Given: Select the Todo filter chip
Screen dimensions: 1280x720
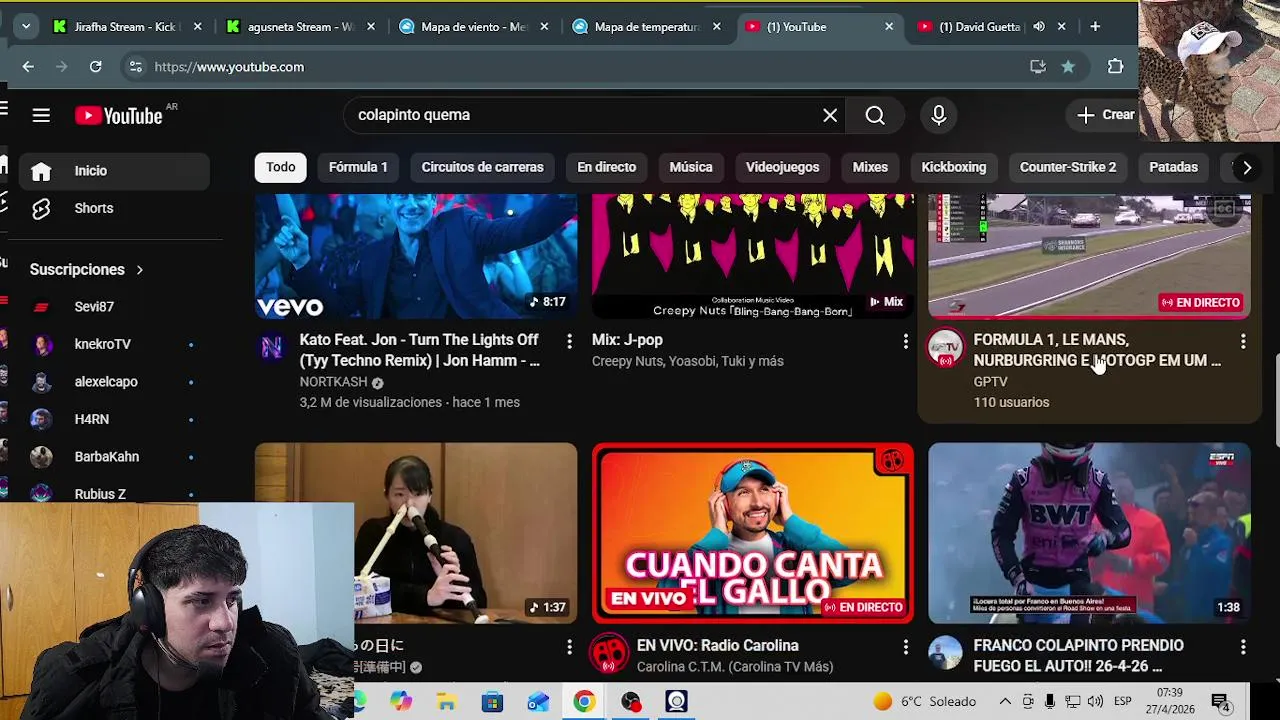Looking at the screenshot, I should 280,167.
